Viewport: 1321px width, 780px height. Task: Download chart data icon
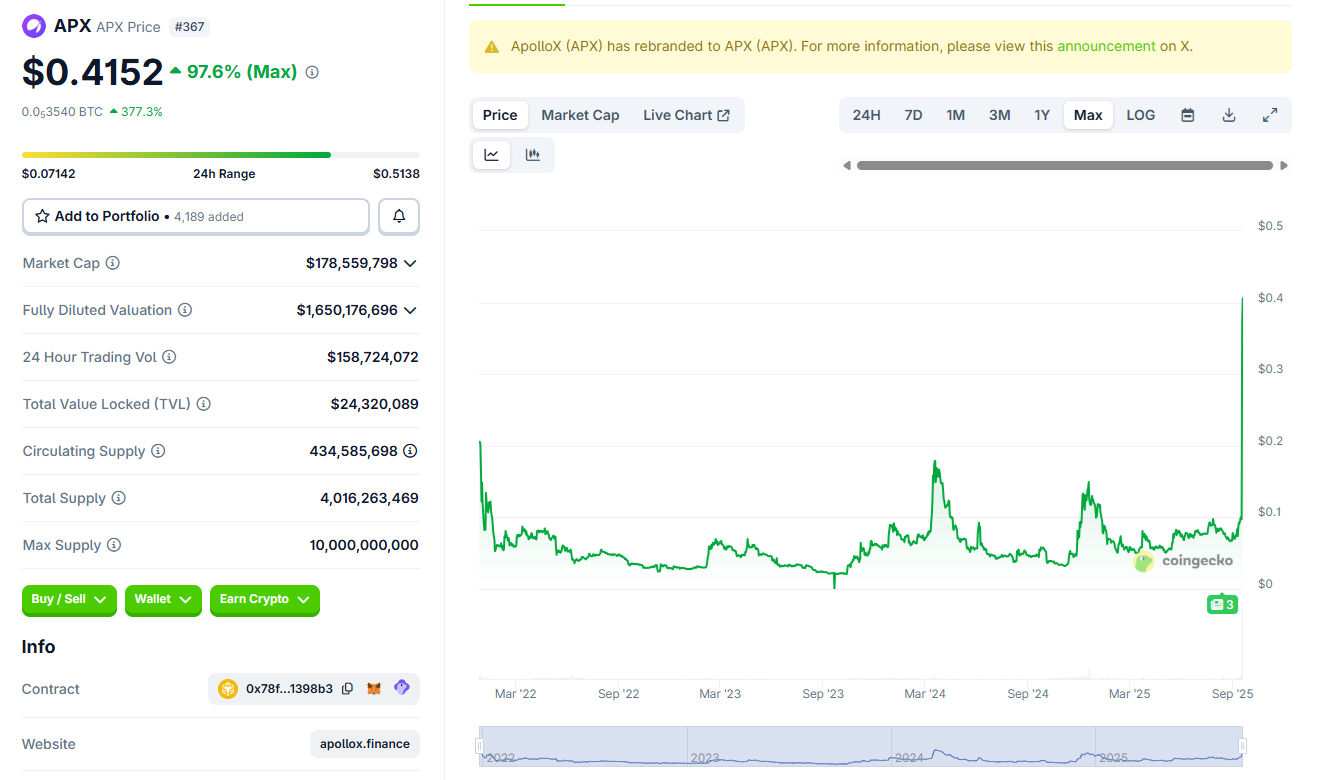pyautogui.click(x=1229, y=115)
